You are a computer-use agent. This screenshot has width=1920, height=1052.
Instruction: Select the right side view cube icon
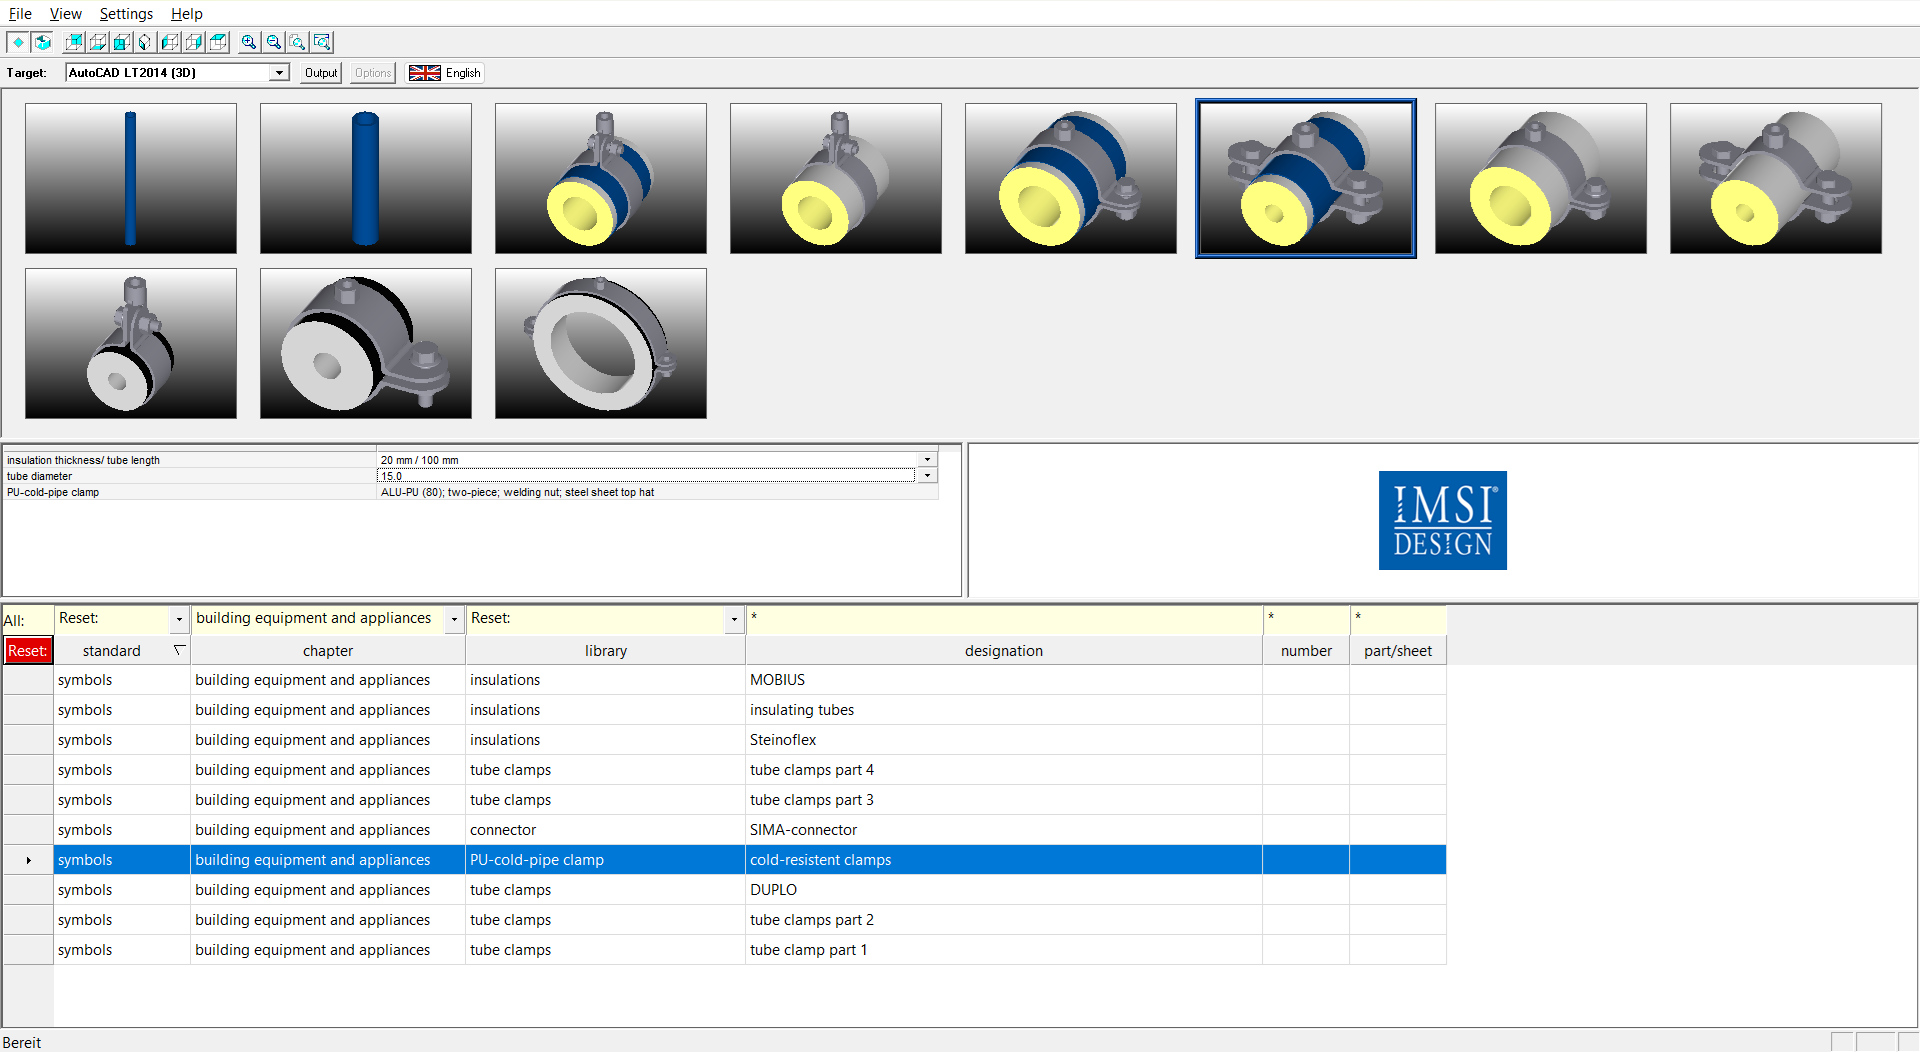click(x=194, y=42)
